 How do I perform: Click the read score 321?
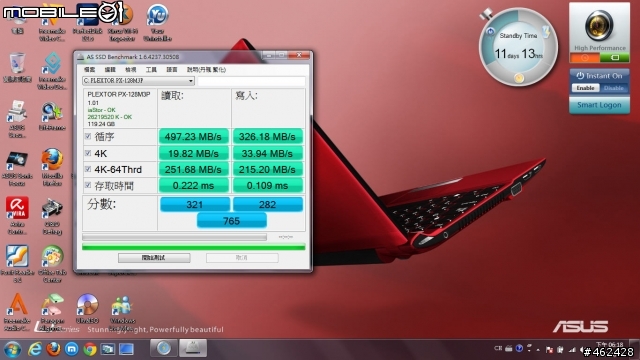click(195, 204)
